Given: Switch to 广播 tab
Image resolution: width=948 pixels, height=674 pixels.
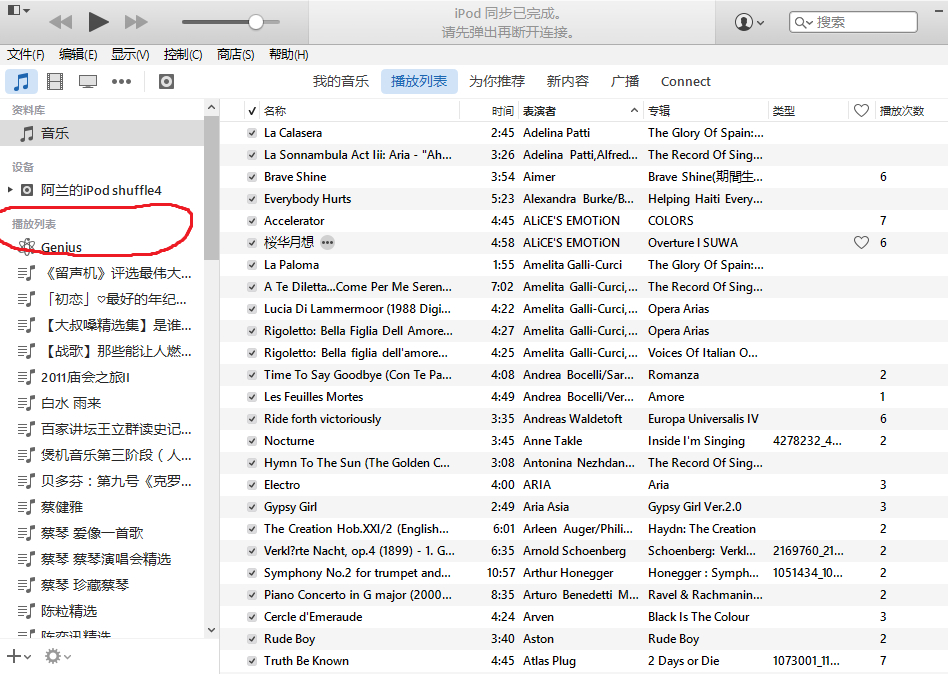Looking at the screenshot, I should pyautogui.click(x=625, y=81).
